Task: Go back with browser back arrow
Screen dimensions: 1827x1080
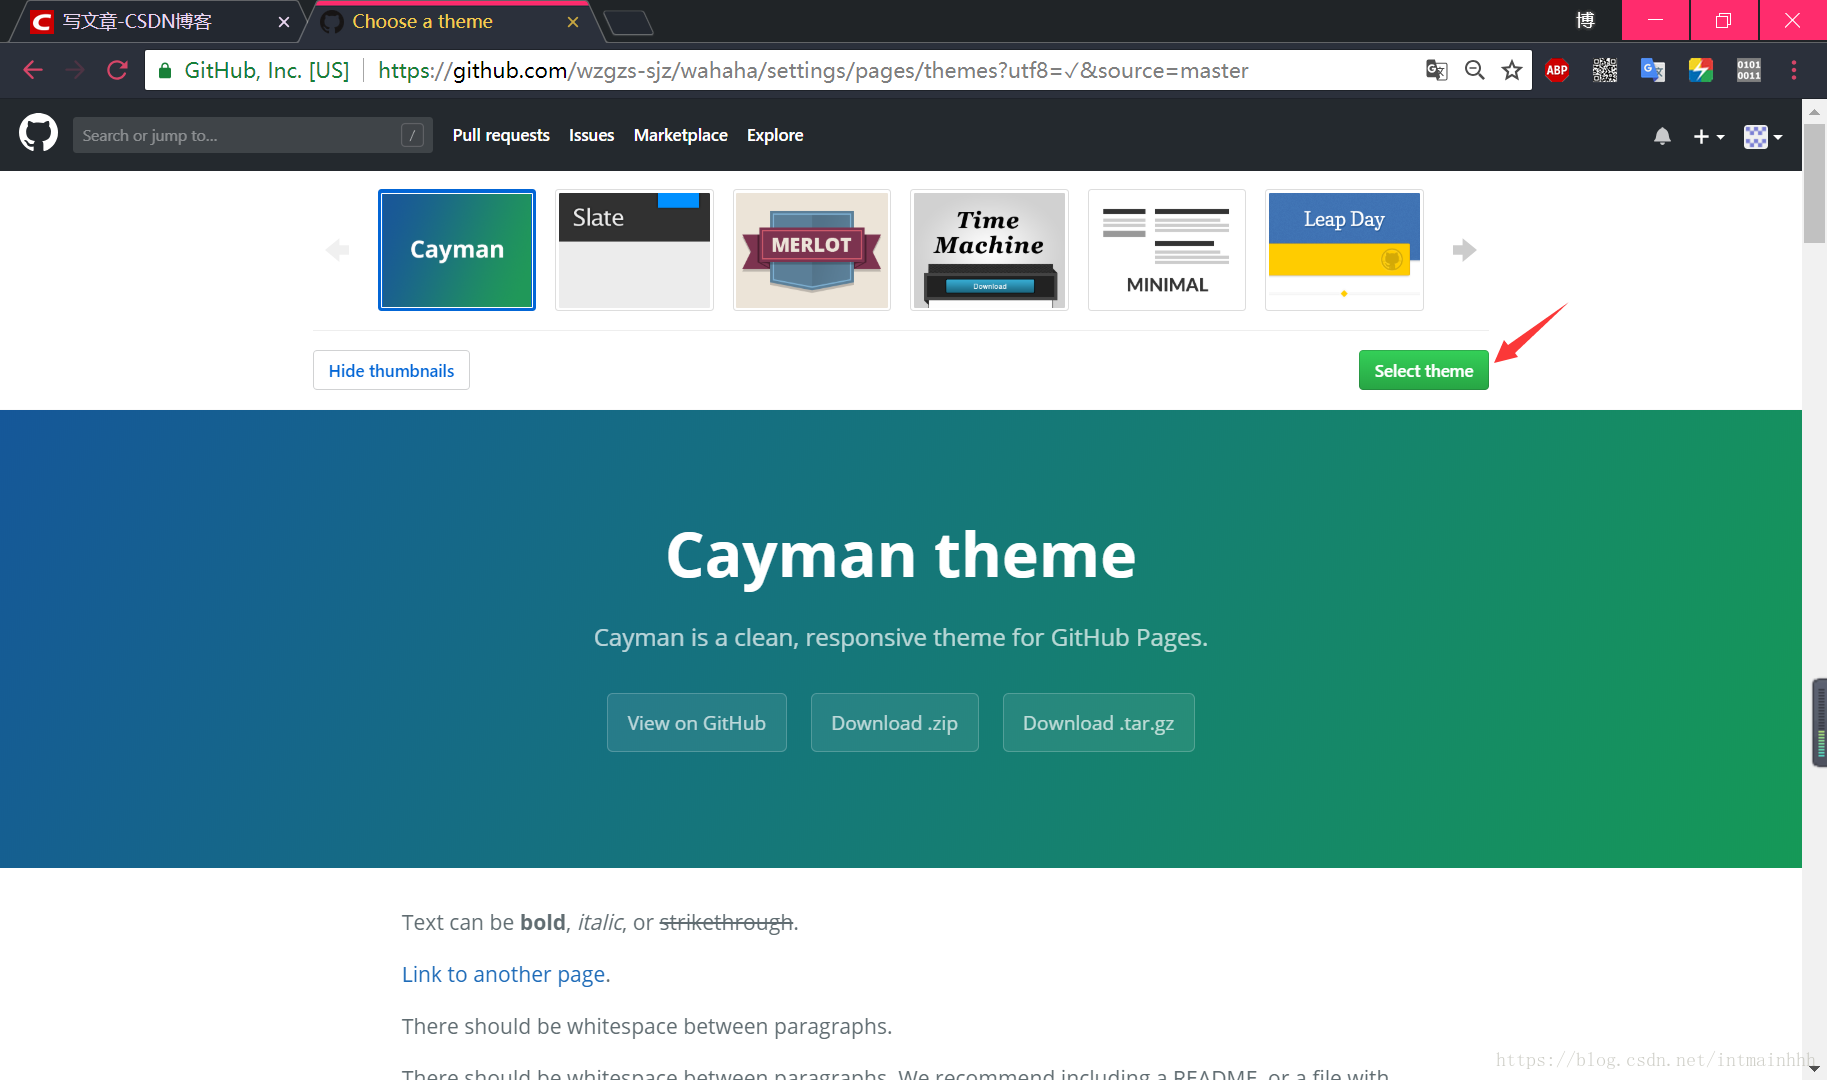Action: coord(33,70)
